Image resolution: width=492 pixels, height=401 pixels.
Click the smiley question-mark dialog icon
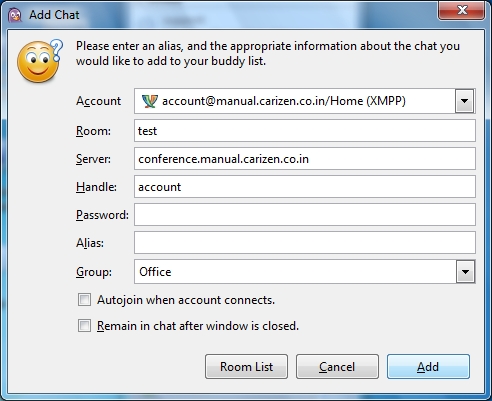tap(40, 61)
